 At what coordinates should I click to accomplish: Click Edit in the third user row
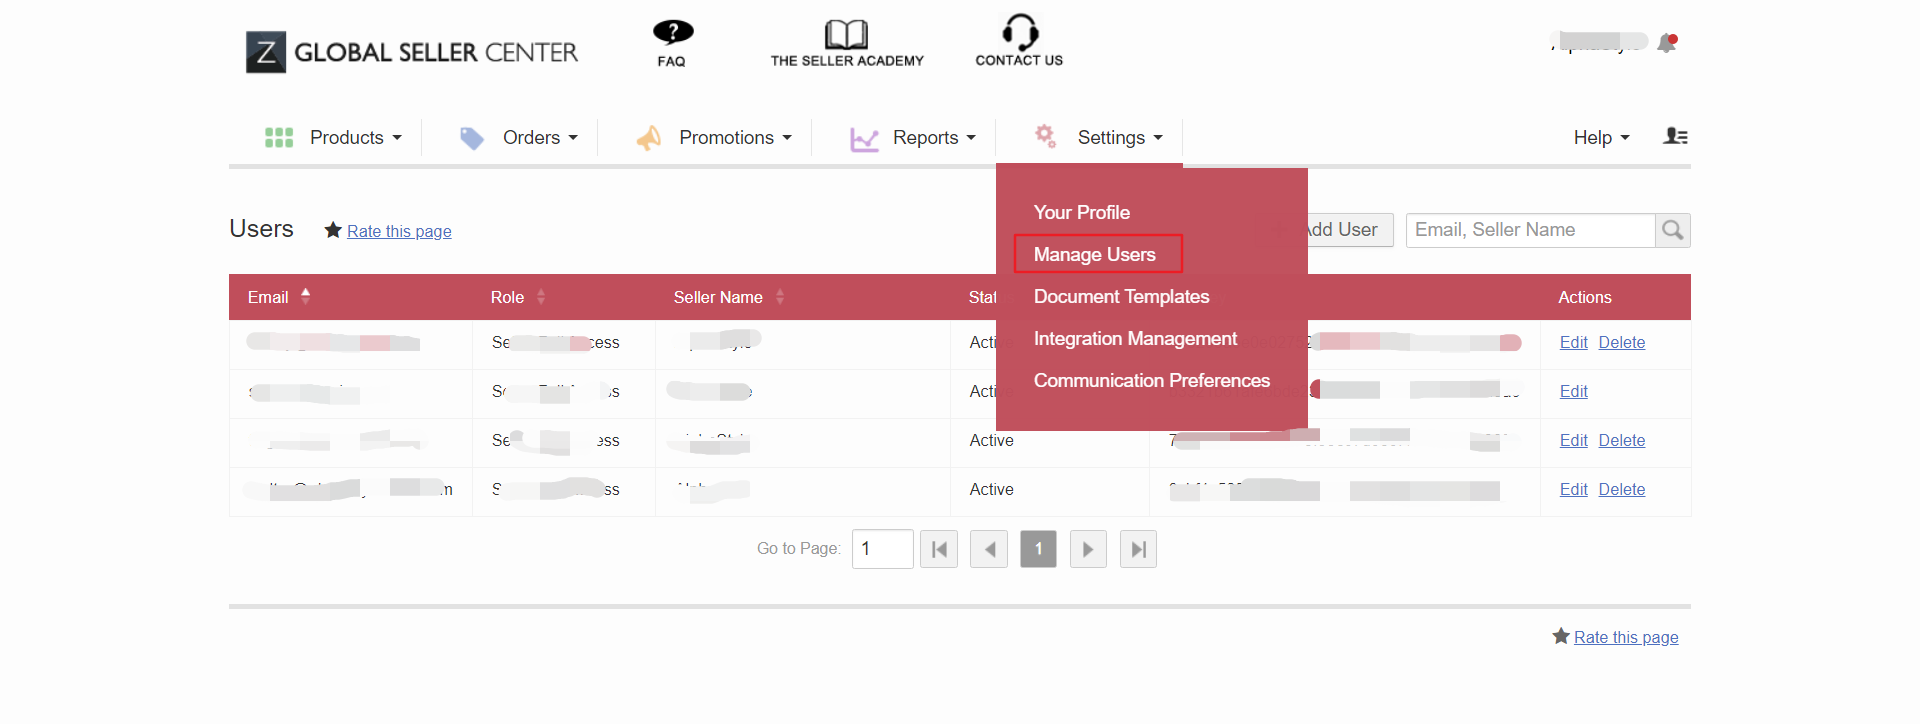1574,440
